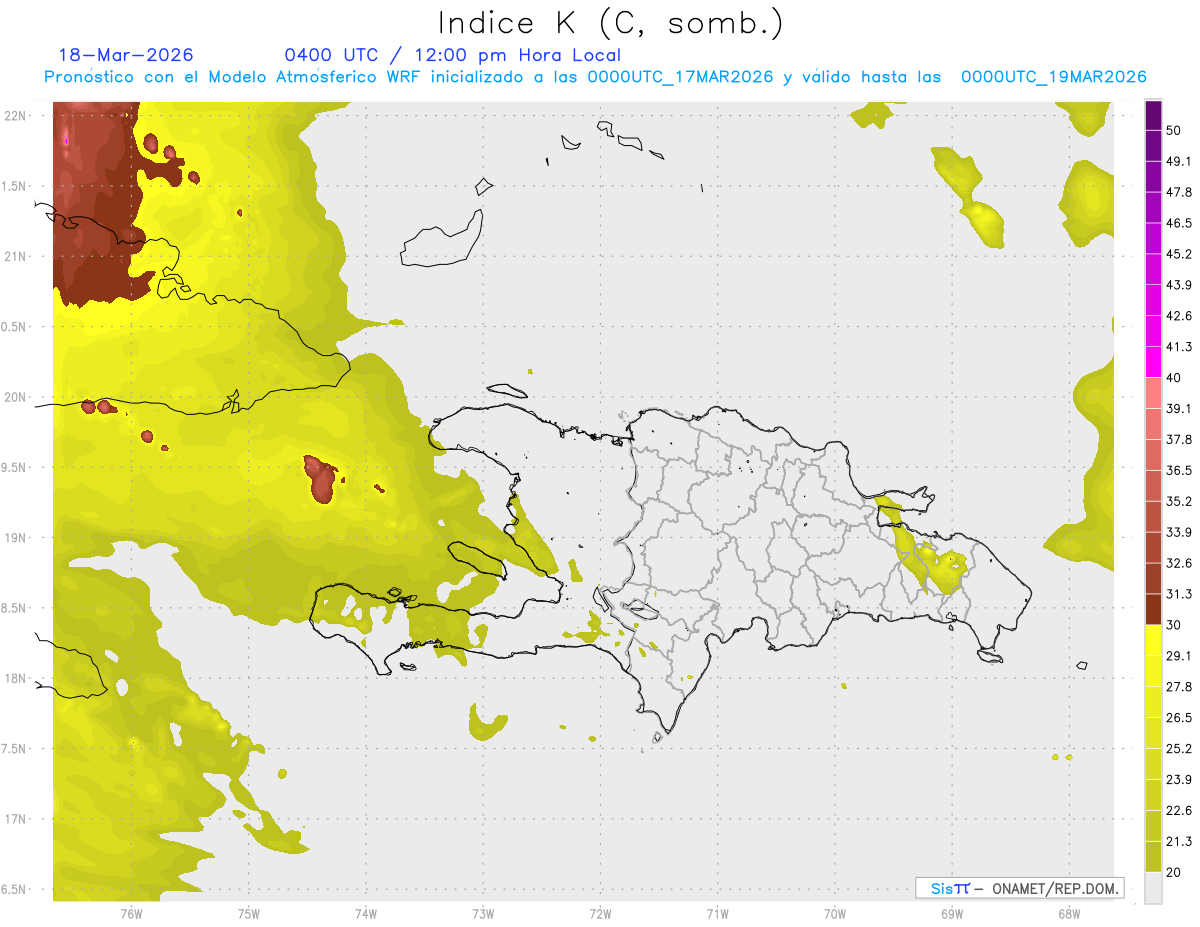Click the legend value '20'
1200x927 pixels.
1174,872
